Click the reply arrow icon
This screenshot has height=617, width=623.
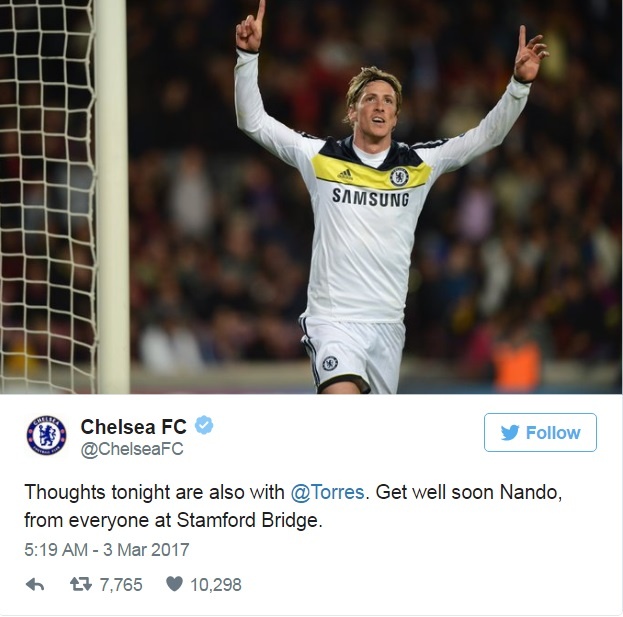pos(35,585)
